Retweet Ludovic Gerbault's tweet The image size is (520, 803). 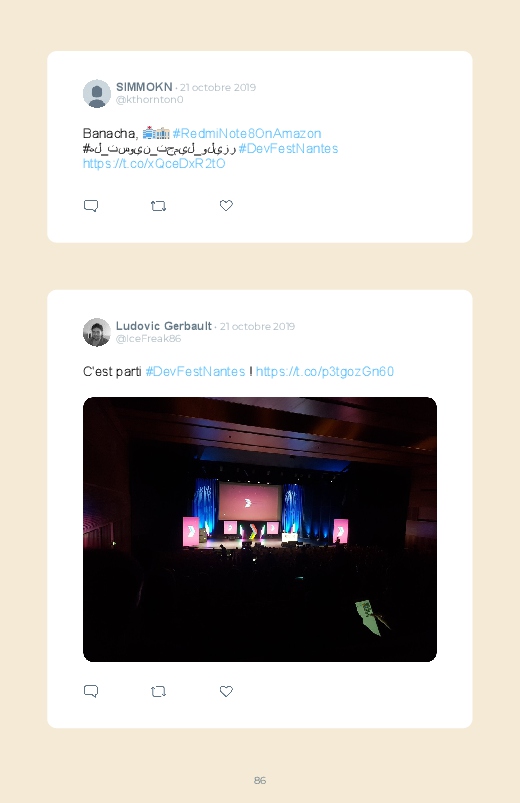tap(158, 691)
